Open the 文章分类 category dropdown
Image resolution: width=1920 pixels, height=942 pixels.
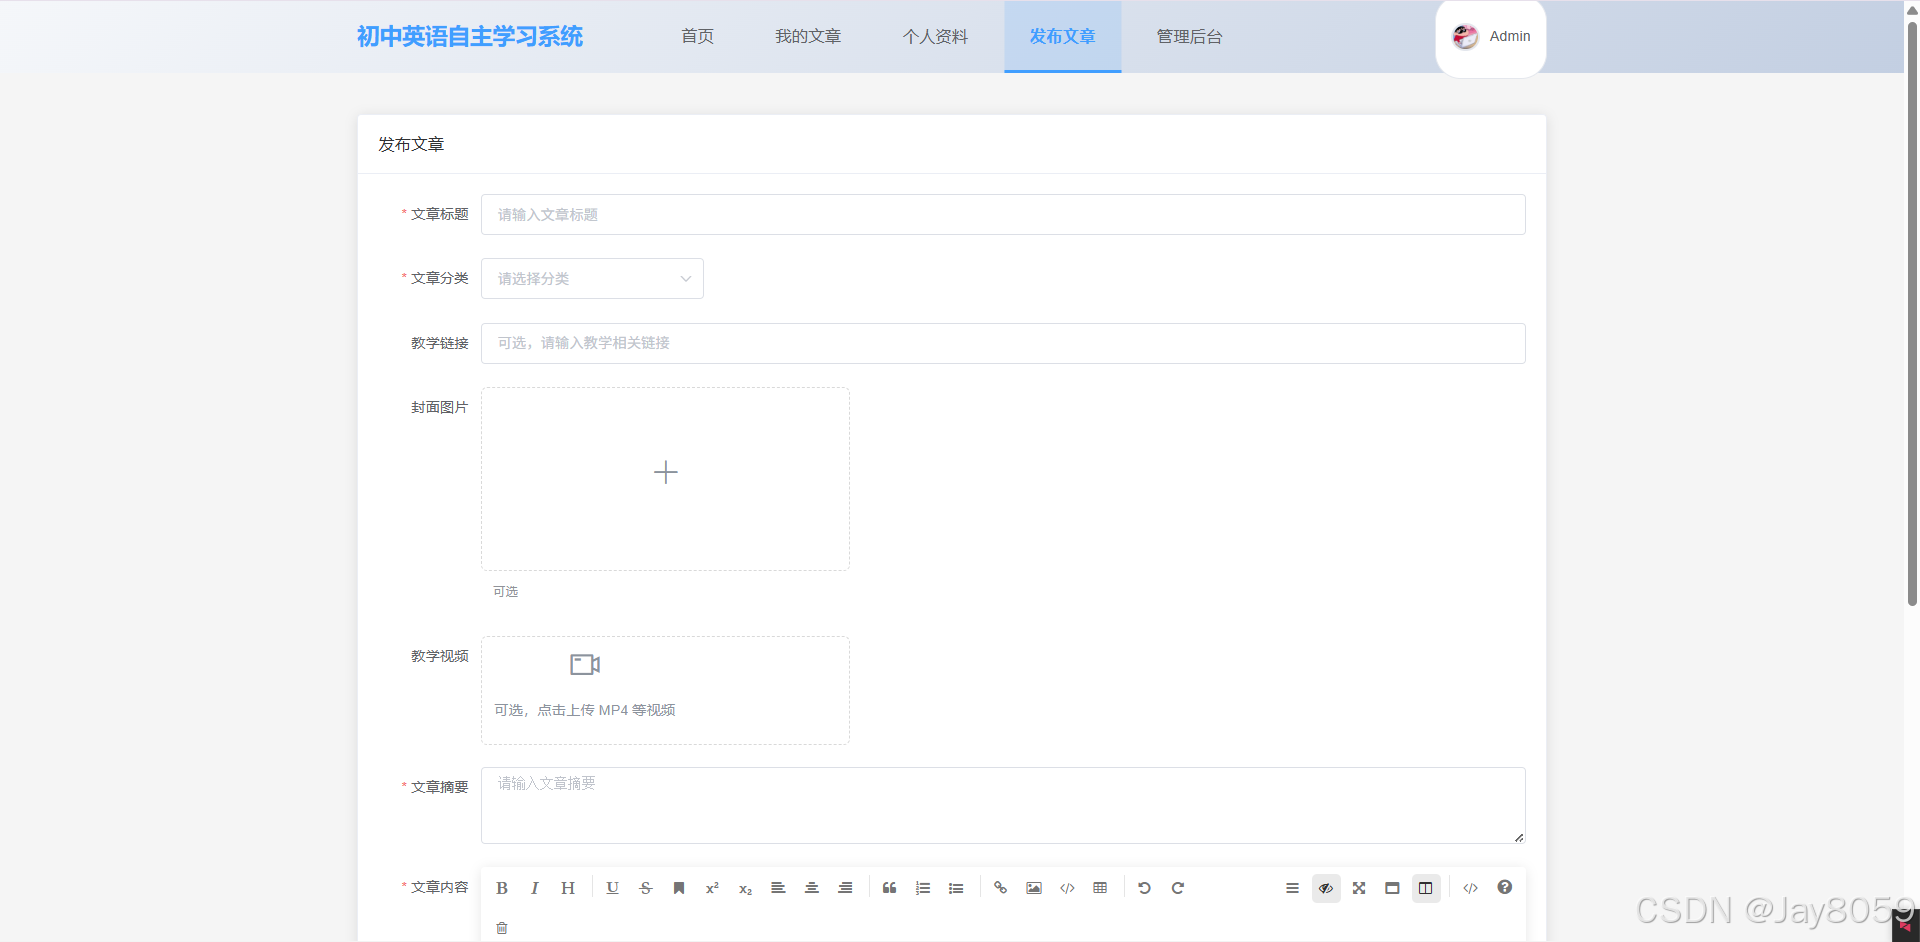click(x=592, y=279)
